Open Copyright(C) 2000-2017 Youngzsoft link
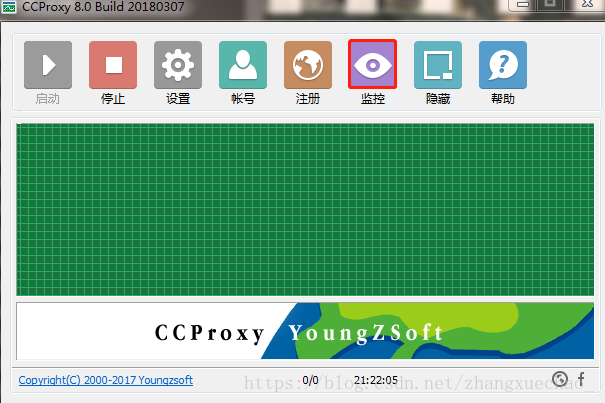 [106, 380]
